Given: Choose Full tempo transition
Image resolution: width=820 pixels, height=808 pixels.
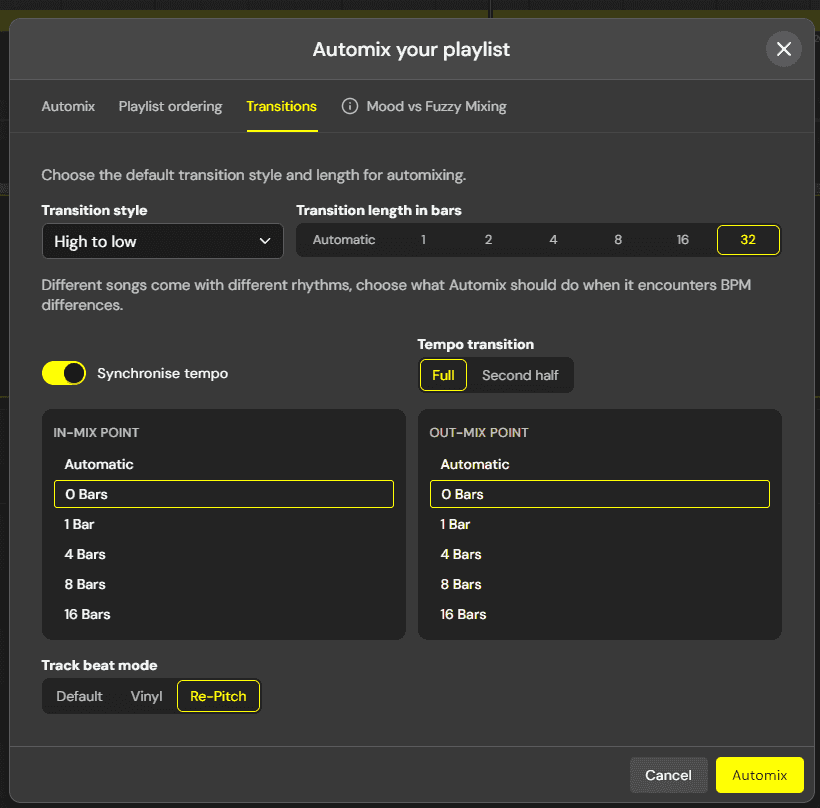Looking at the screenshot, I should point(443,375).
